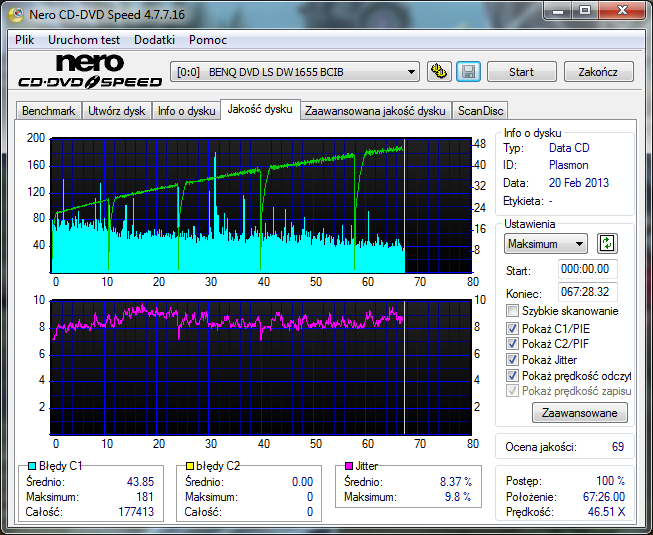Click the cyan Błędy C1 color swatch

pyautogui.click(x=32, y=466)
